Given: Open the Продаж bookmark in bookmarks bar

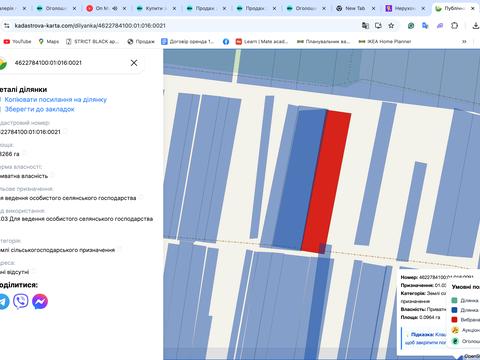Looking at the screenshot, I should click(141, 42).
